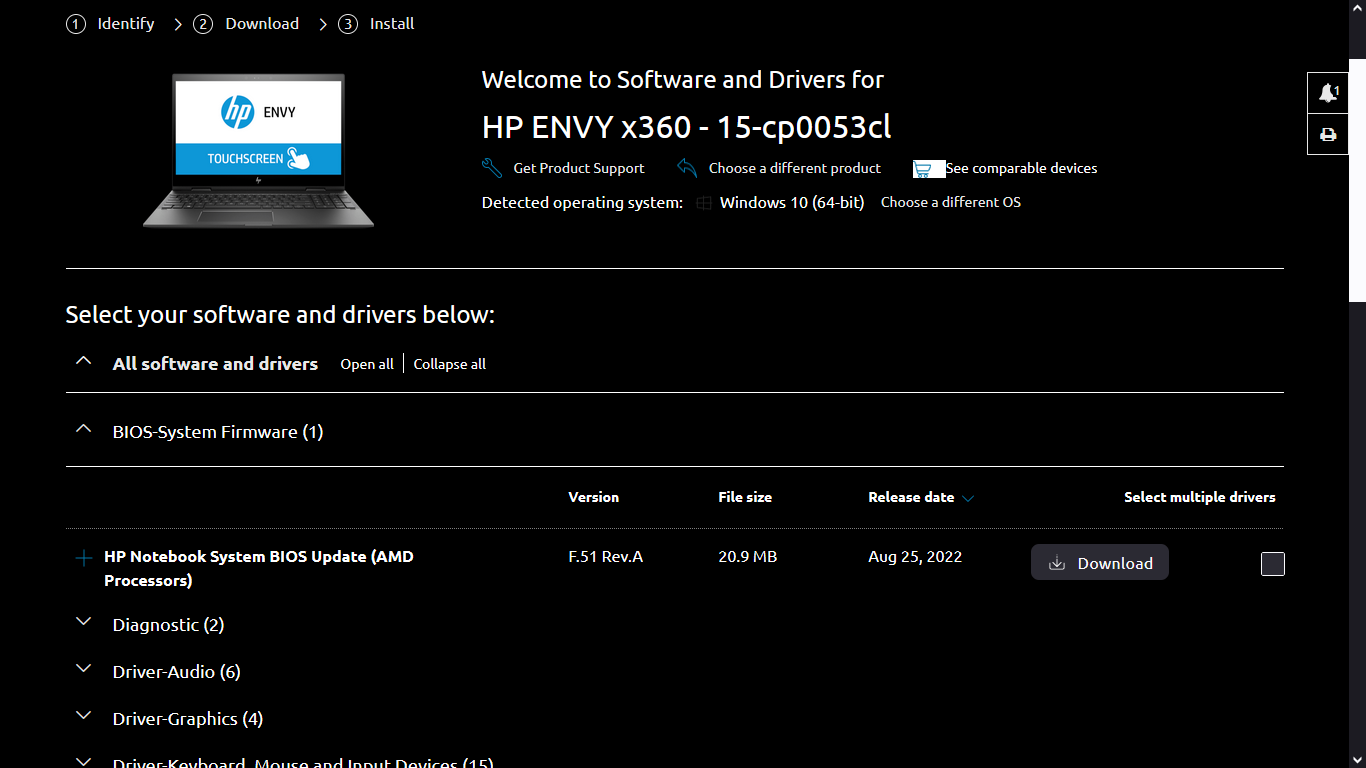Viewport: 1366px width, 768px height.
Task: Collapse the BIOS-System Firmware section
Action: [84, 428]
